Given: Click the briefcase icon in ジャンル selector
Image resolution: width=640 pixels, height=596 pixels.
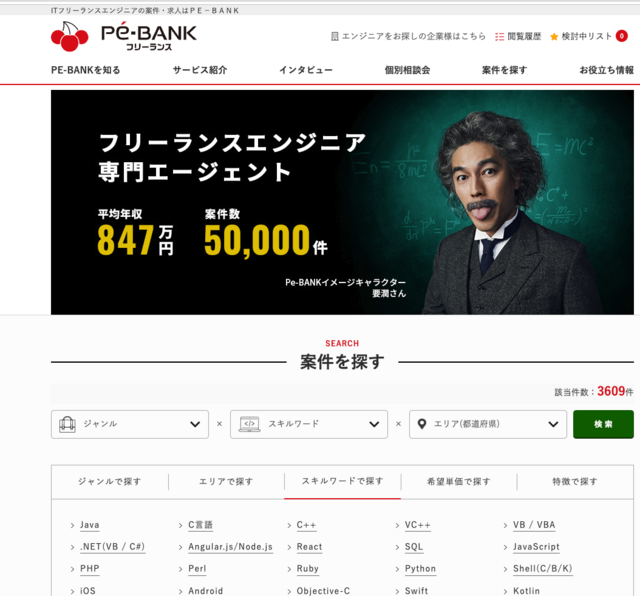Looking at the screenshot, I should click(67, 424).
